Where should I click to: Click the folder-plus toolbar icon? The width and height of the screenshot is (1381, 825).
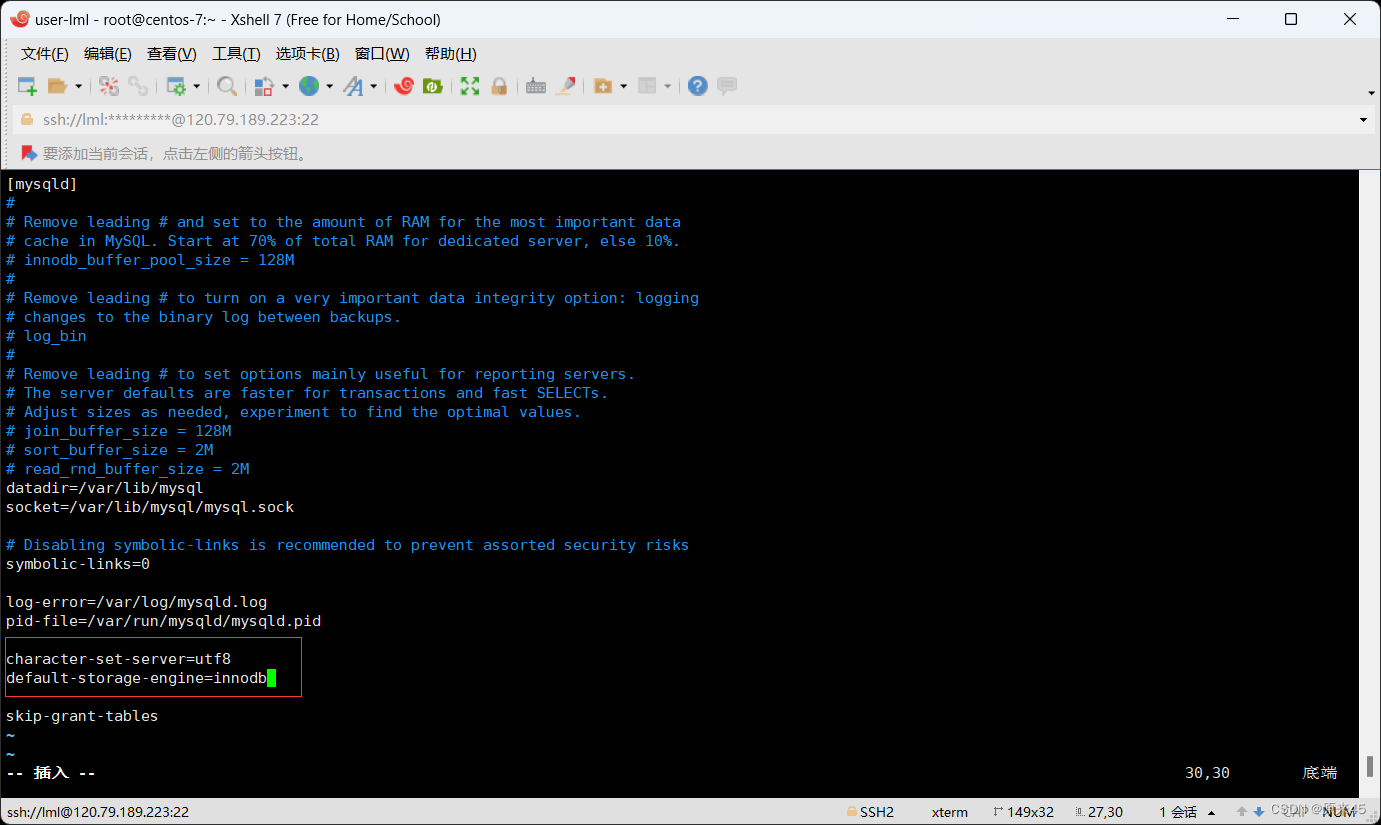coord(603,86)
